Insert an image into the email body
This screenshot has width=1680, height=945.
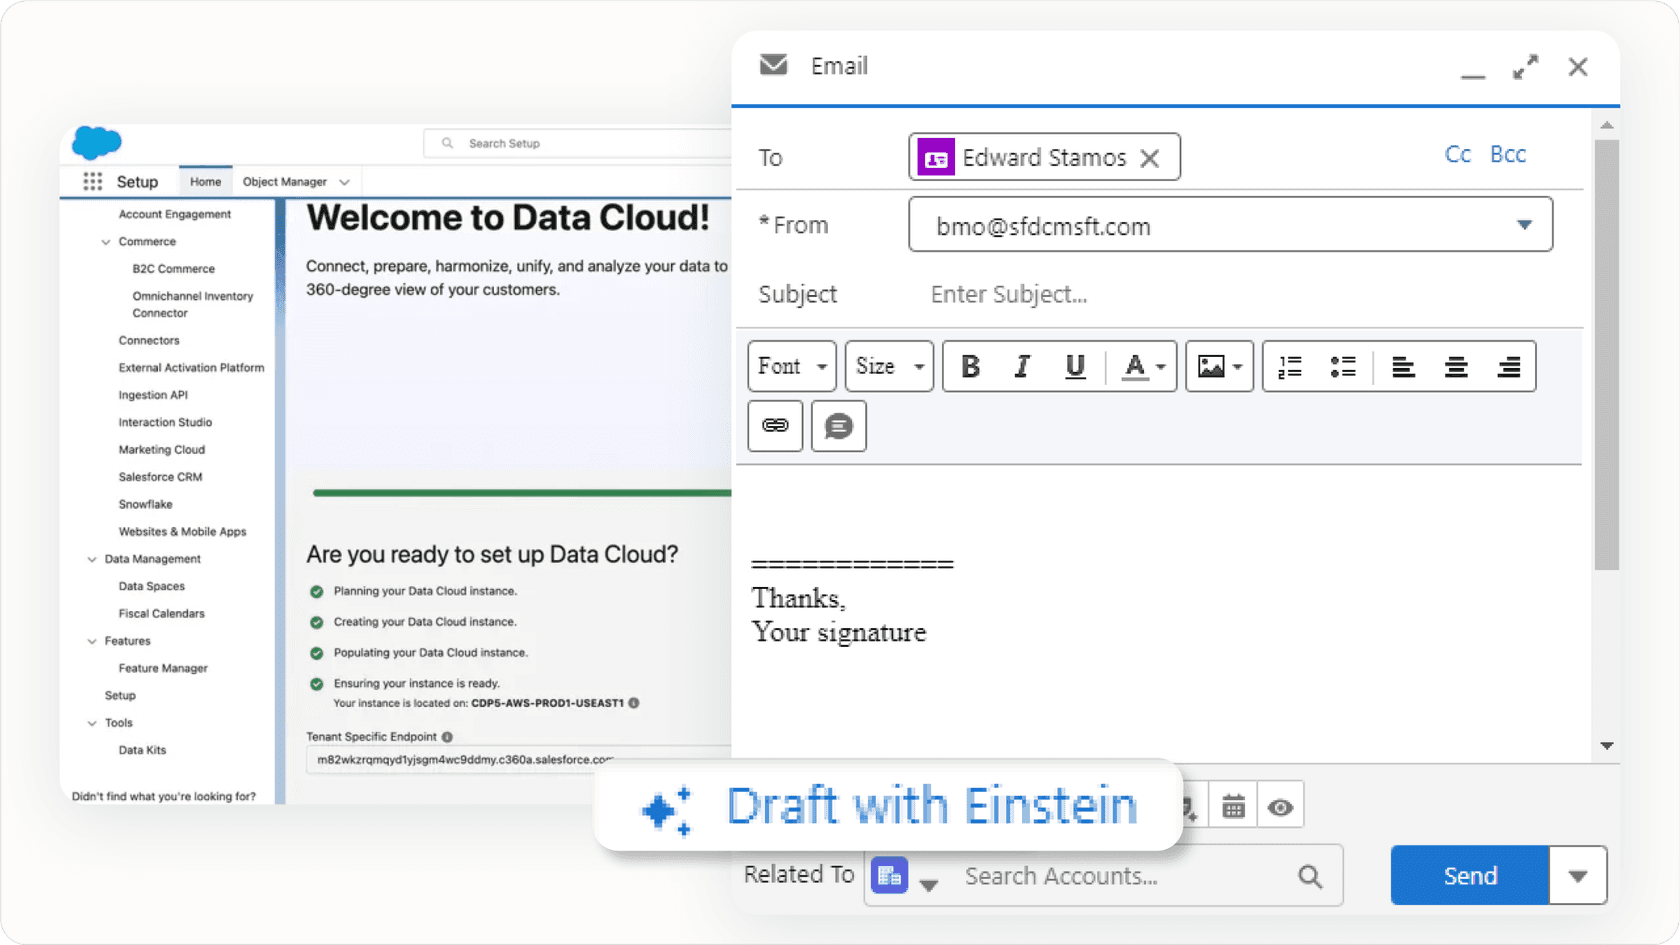point(1213,366)
